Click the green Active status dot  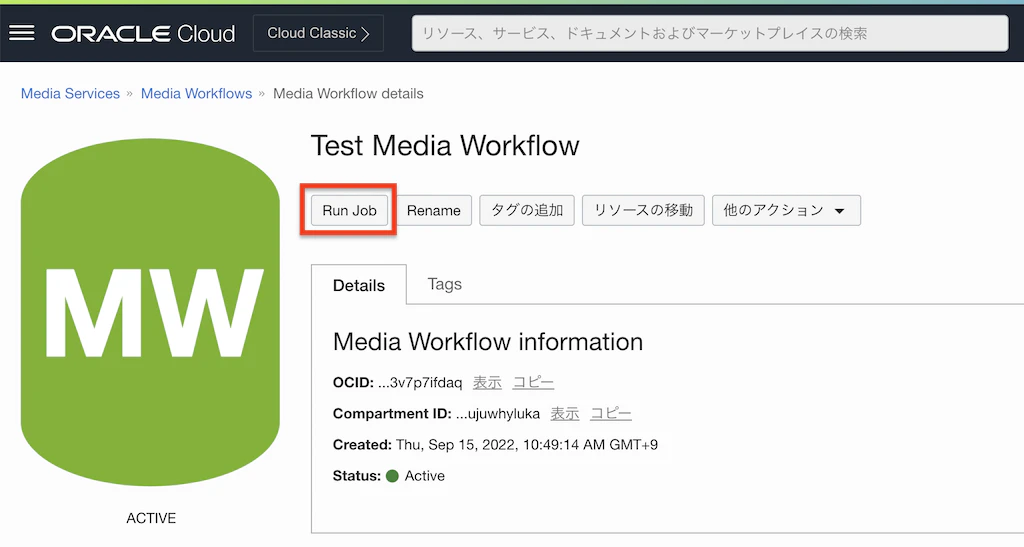click(392, 476)
